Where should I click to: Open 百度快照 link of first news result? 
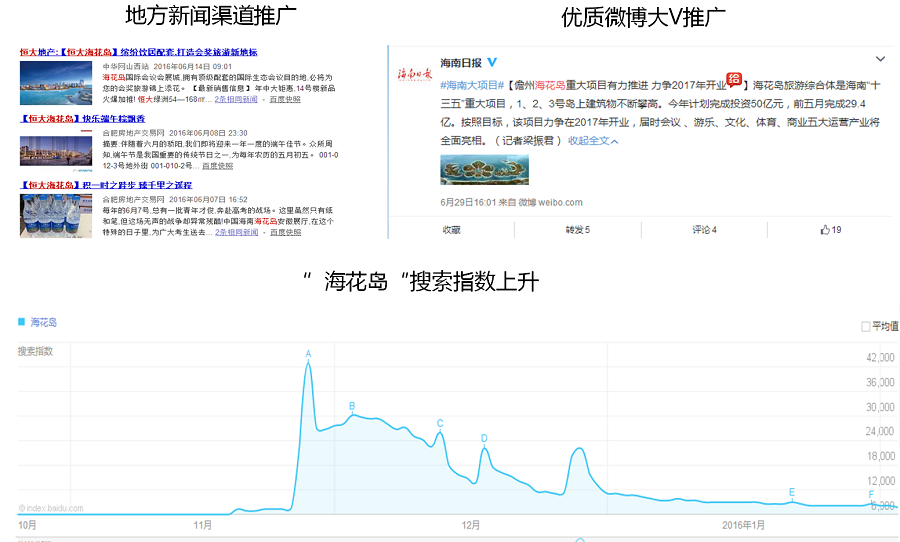point(285,99)
